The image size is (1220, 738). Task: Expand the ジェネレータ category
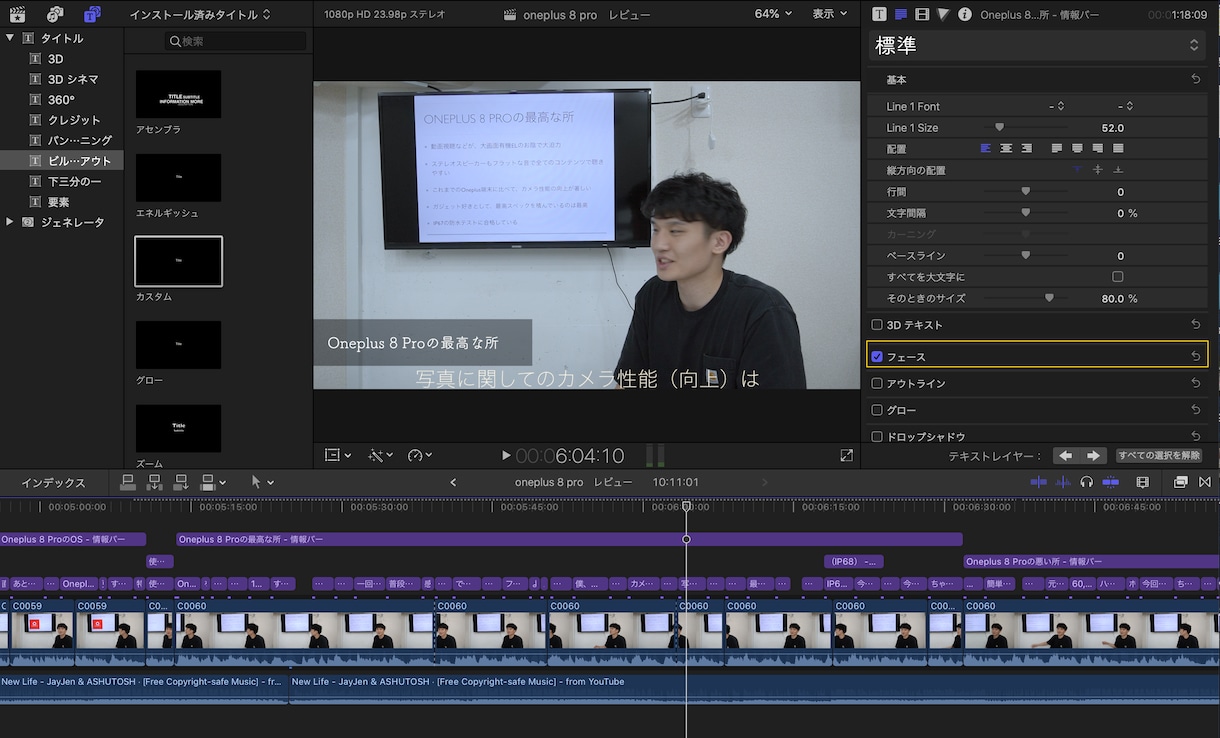point(10,222)
